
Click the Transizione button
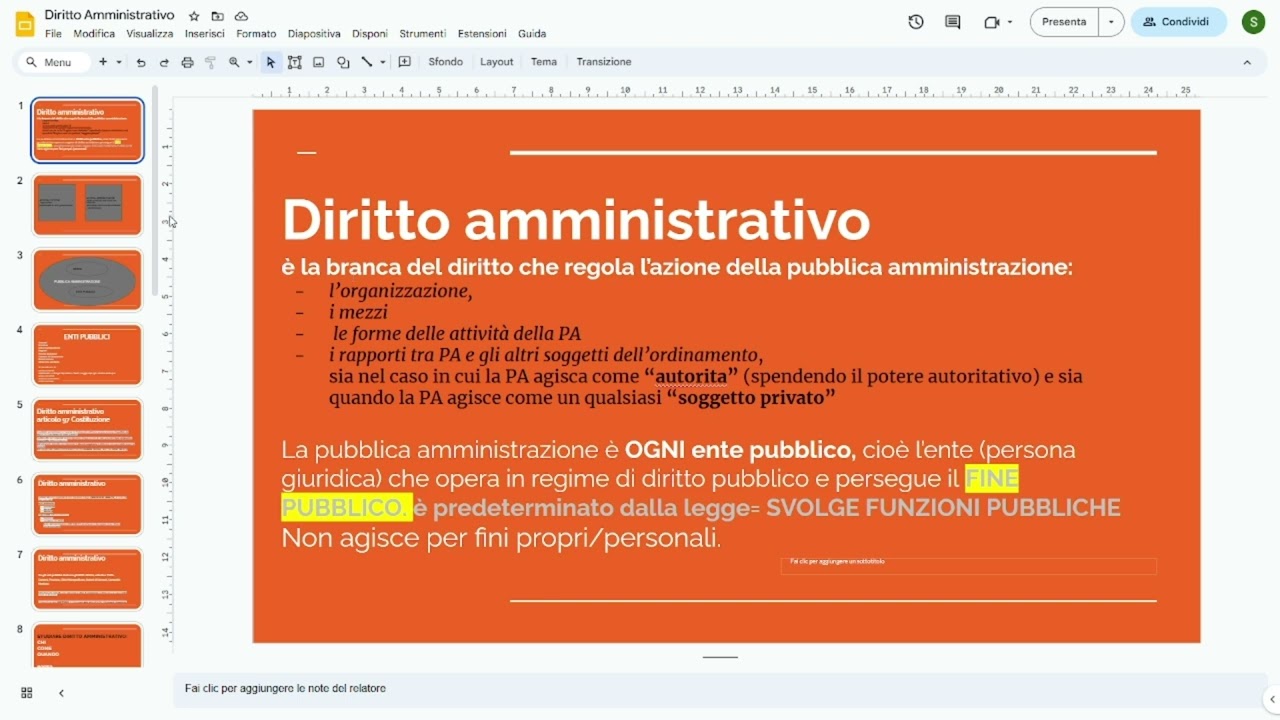(604, 62)
